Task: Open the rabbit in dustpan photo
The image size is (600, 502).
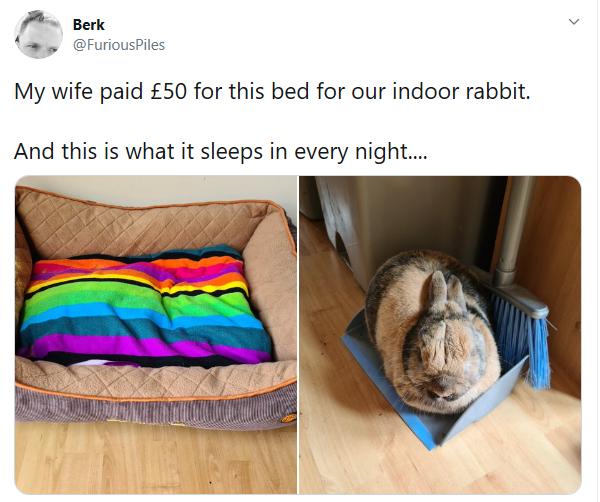Action: coord(440,335)
